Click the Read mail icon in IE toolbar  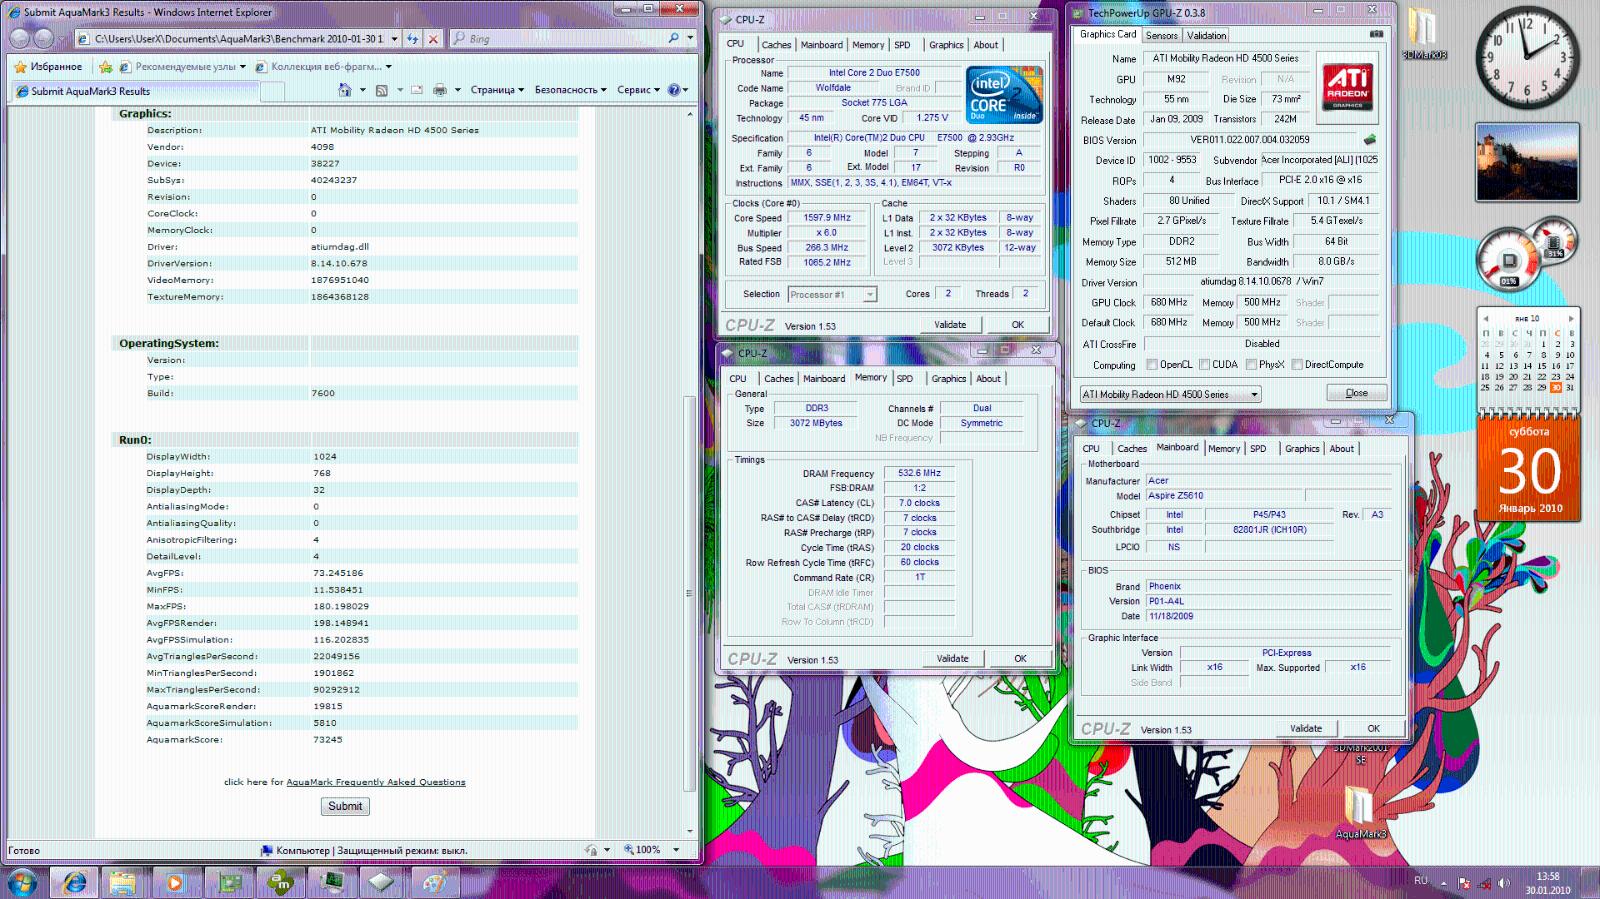tap(416, 90)
